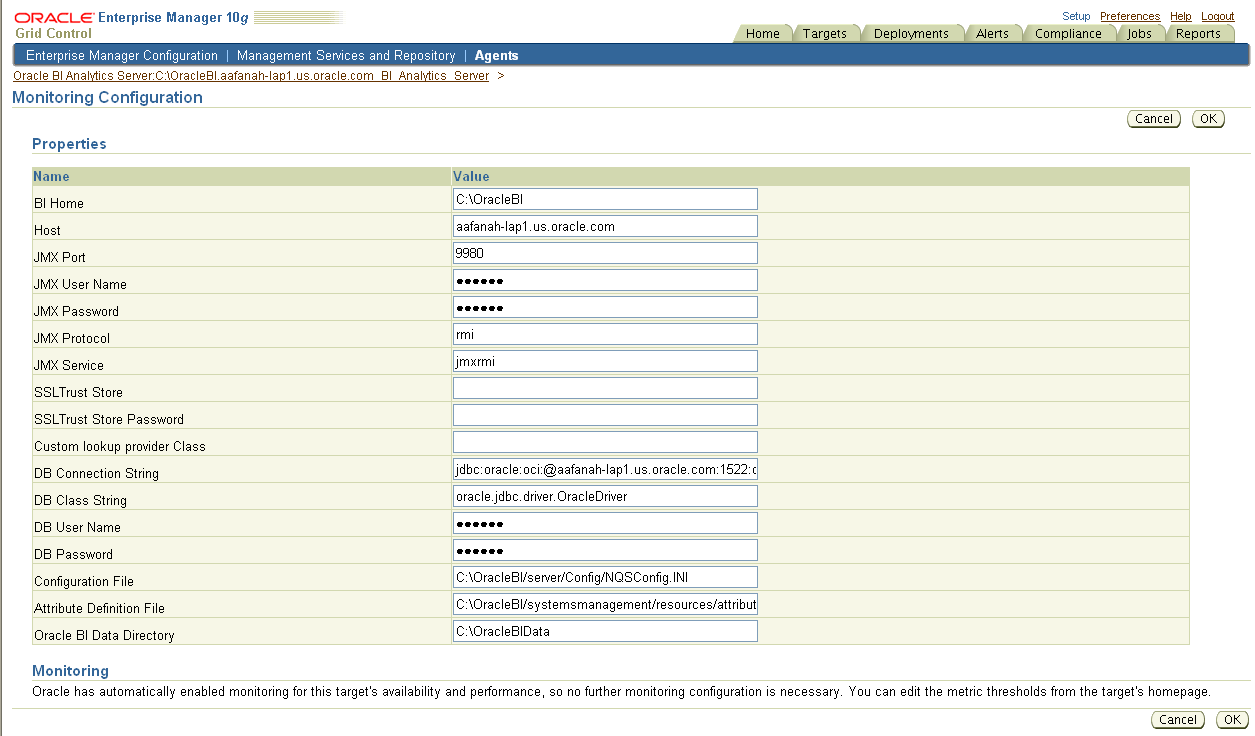Click the DB User Name field

pyautogui.click(x=605, y=523)
